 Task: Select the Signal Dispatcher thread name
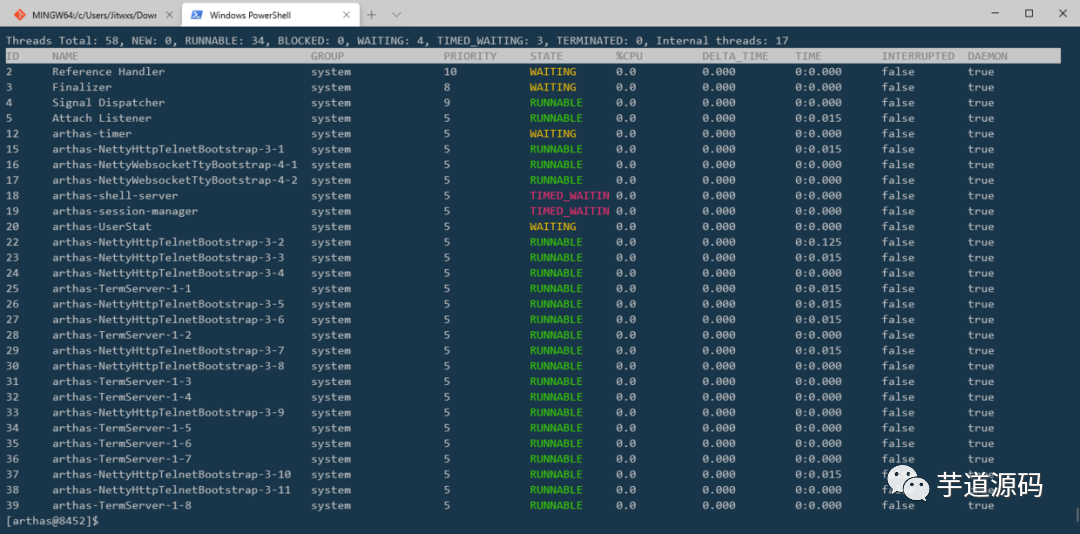pos(108,103)
